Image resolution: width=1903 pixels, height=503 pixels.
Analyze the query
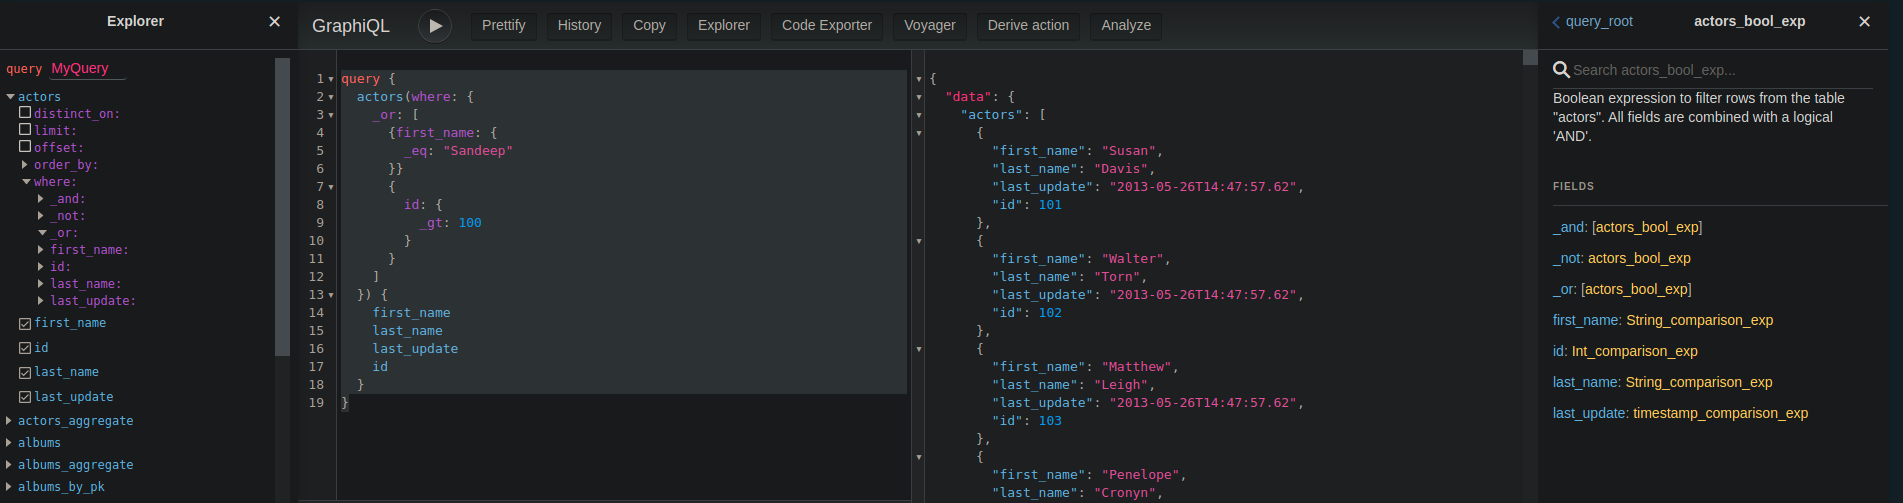point(1126,25)
